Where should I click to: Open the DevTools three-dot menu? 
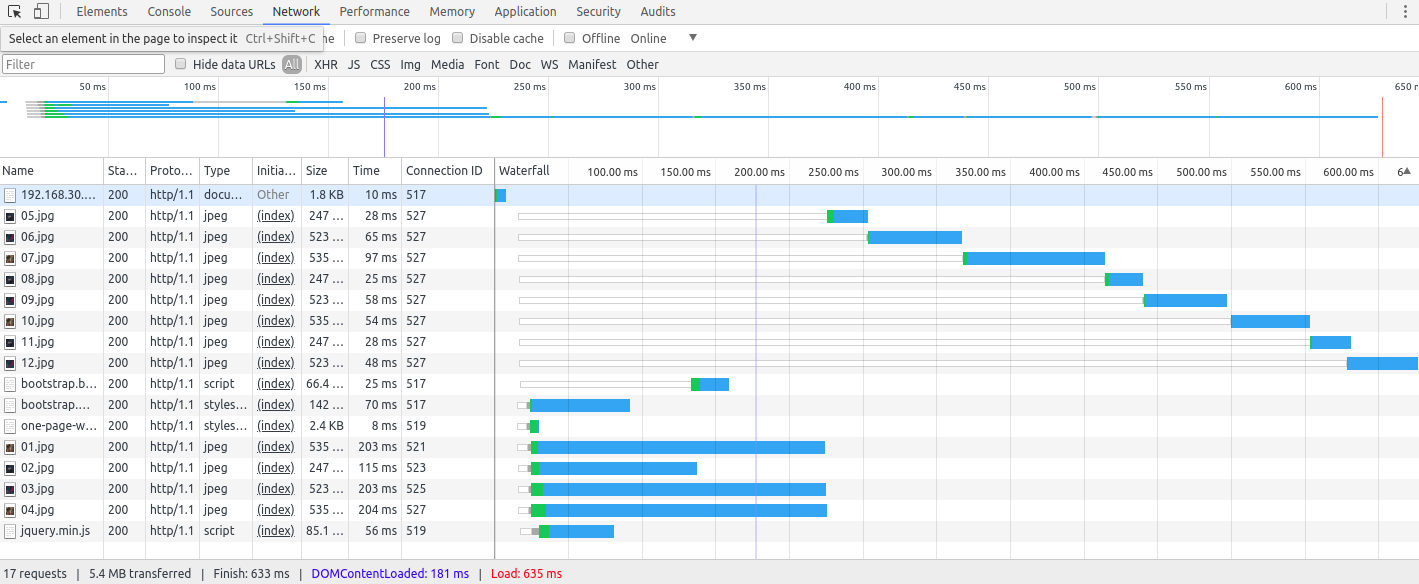point(1404,12)
